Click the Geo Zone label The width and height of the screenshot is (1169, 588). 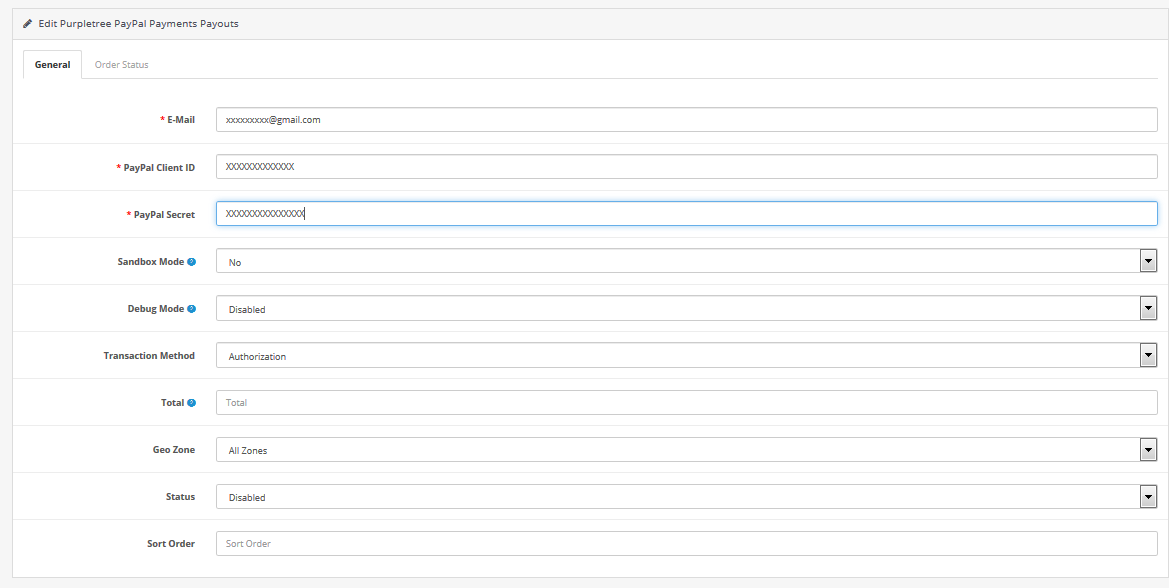click(x=174, y=449)
